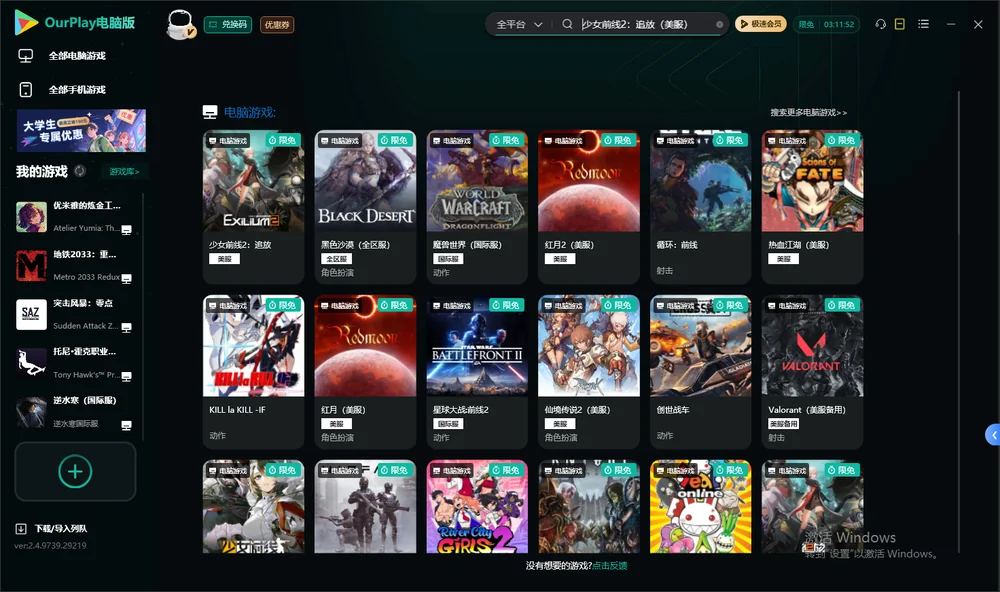This screenshot has height=592, width=1000.
Task: Click the 极速会员 membership button
Action: [x=760, y=24]
